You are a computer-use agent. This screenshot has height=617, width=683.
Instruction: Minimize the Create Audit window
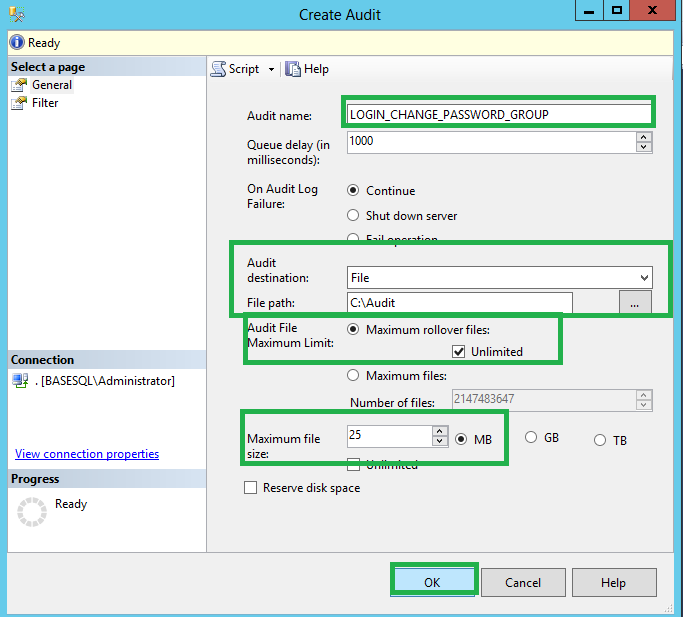[589, 10]
